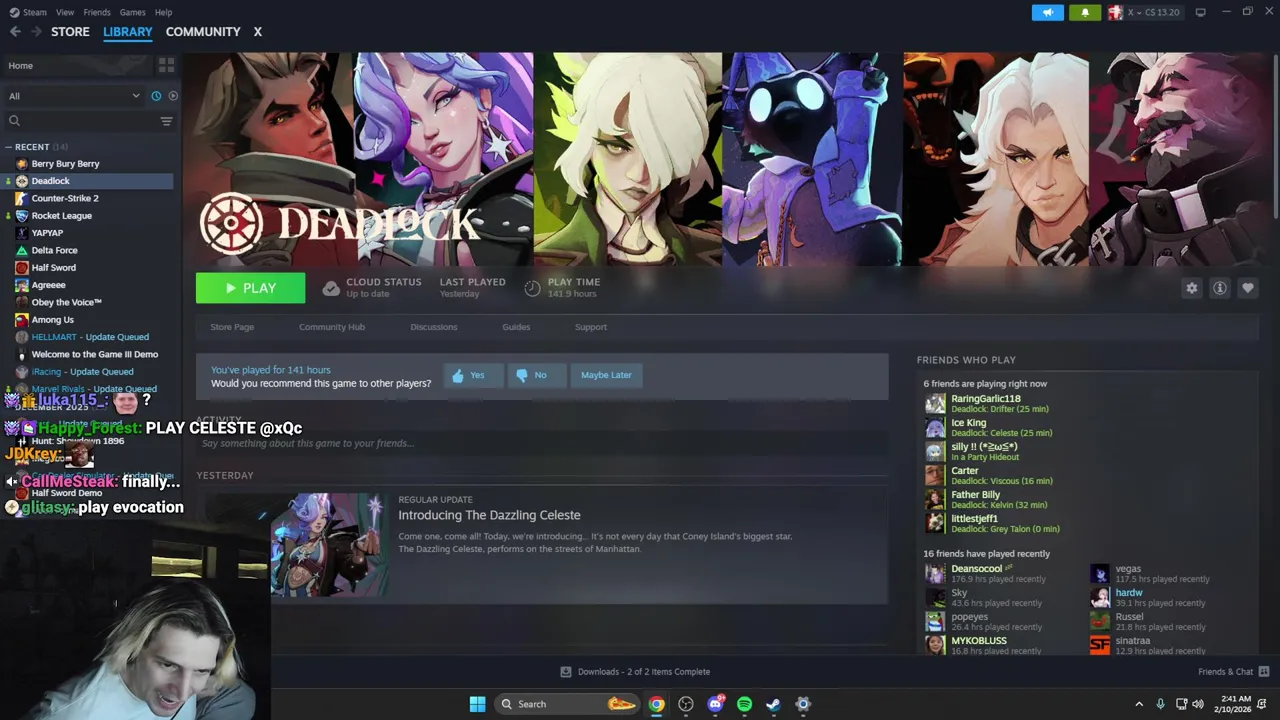Go to the COMMUNITY tab
This screenshot has height=720, width=1280.
(203, 32)
